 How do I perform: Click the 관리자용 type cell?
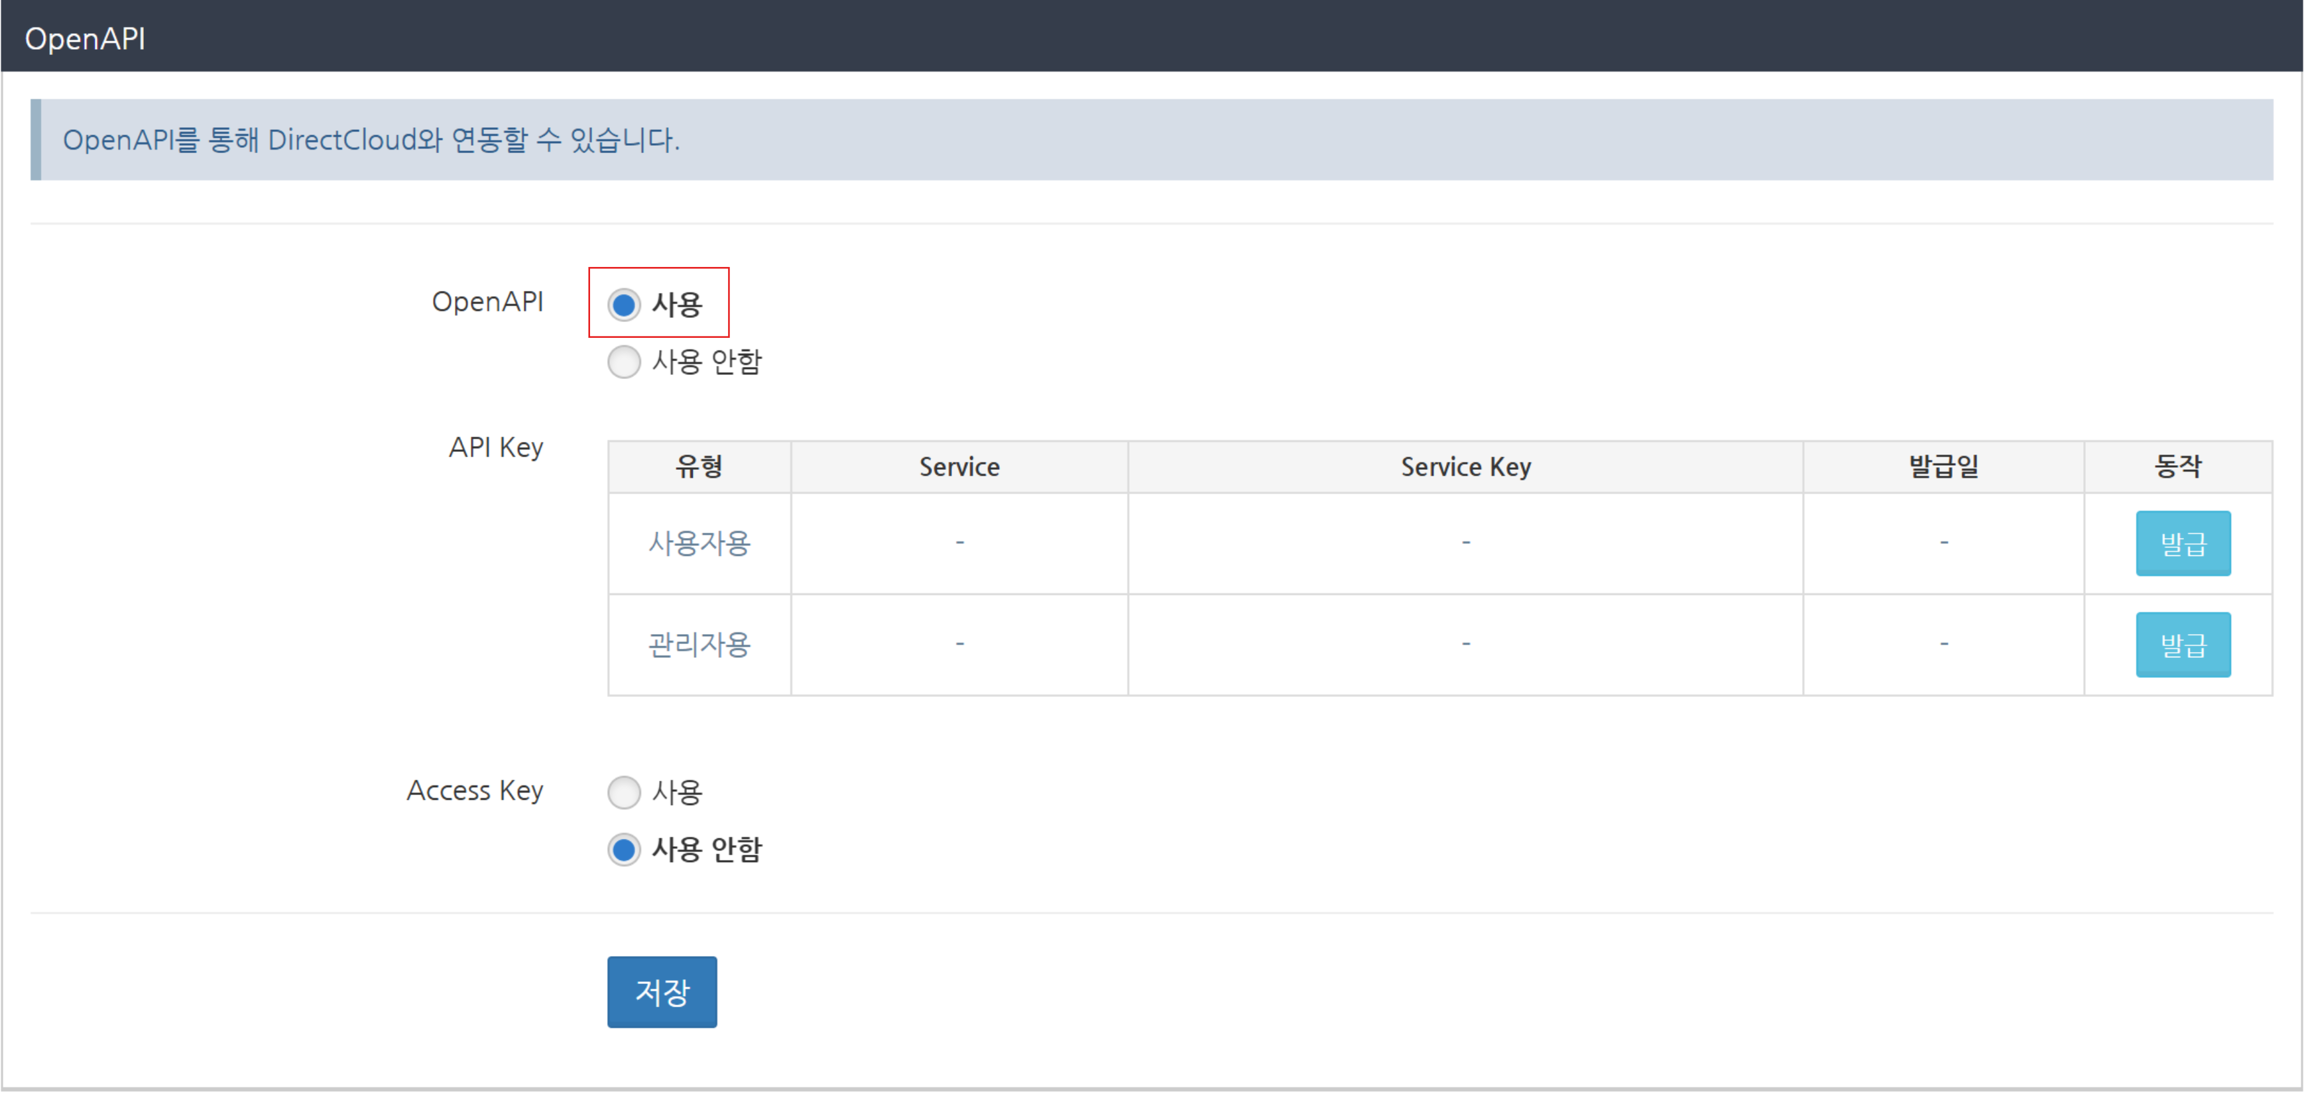[x=699, y=645]
